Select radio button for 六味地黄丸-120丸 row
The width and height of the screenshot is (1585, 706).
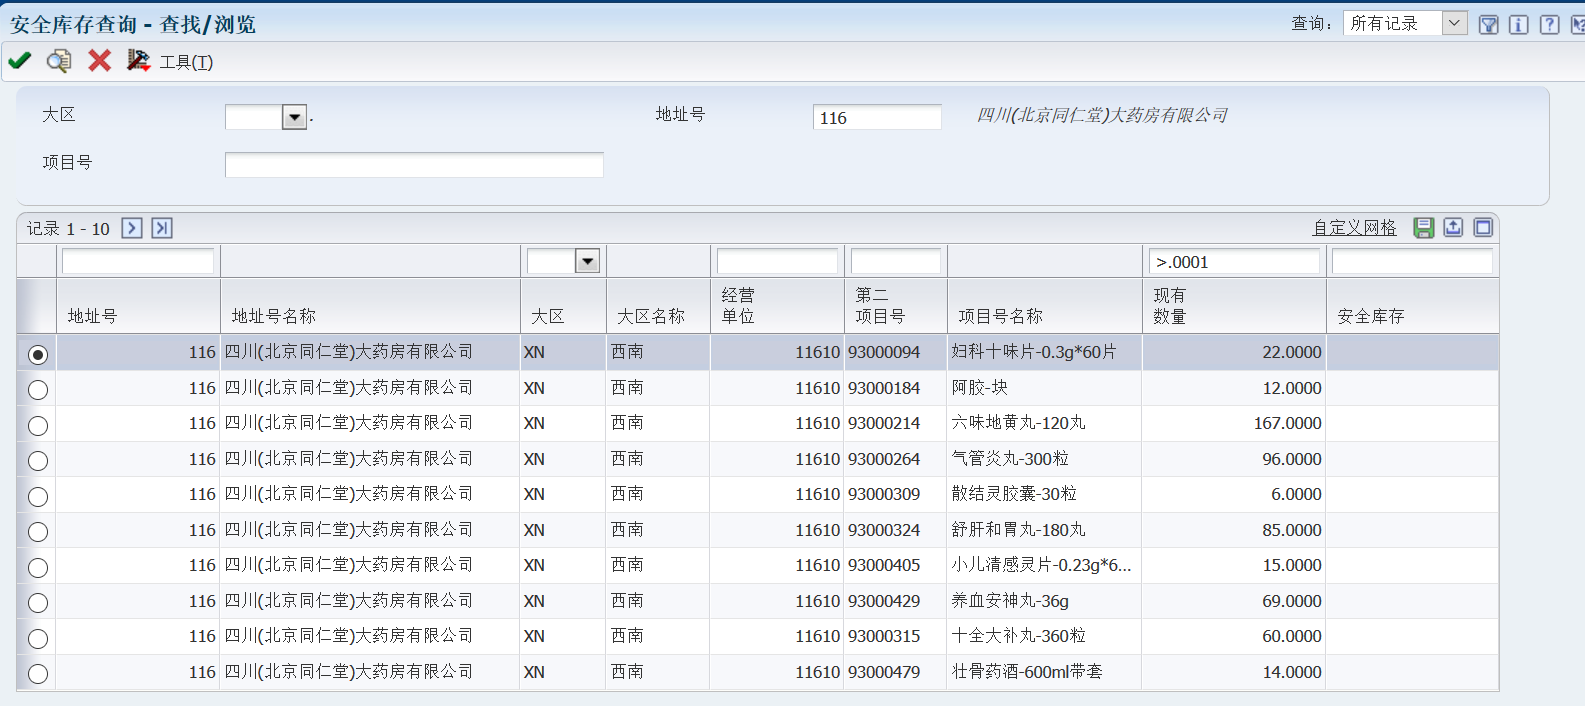pyautogui.click(x=38, y=426)
